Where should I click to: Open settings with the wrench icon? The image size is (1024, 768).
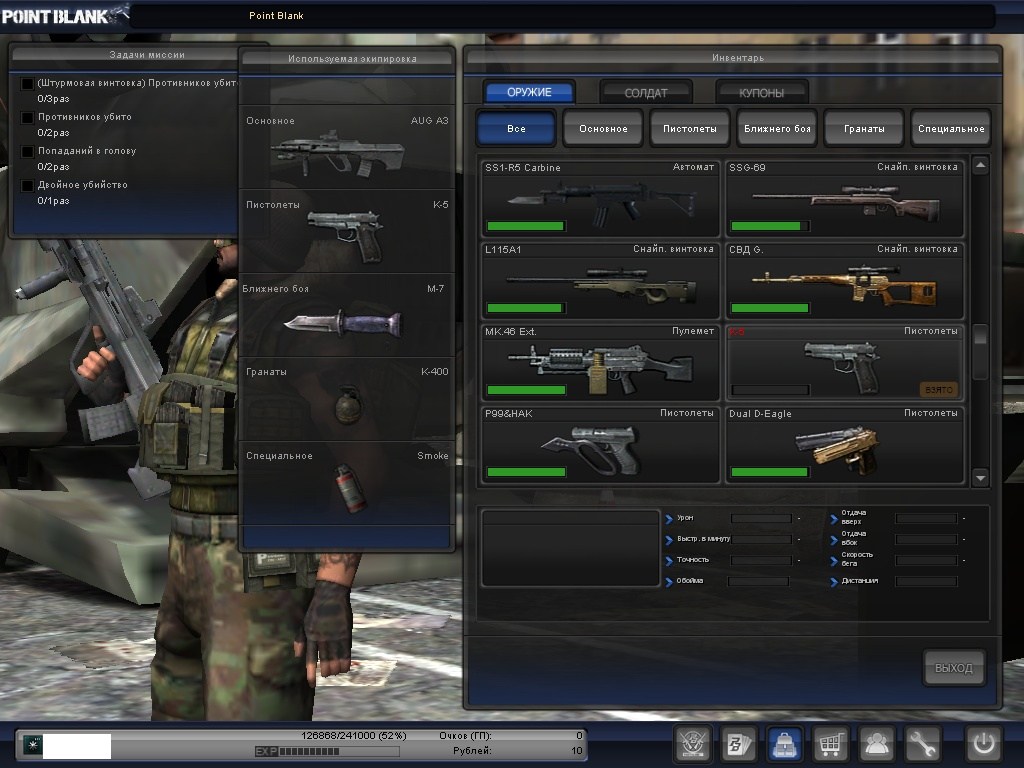click(x=923, y=743)
